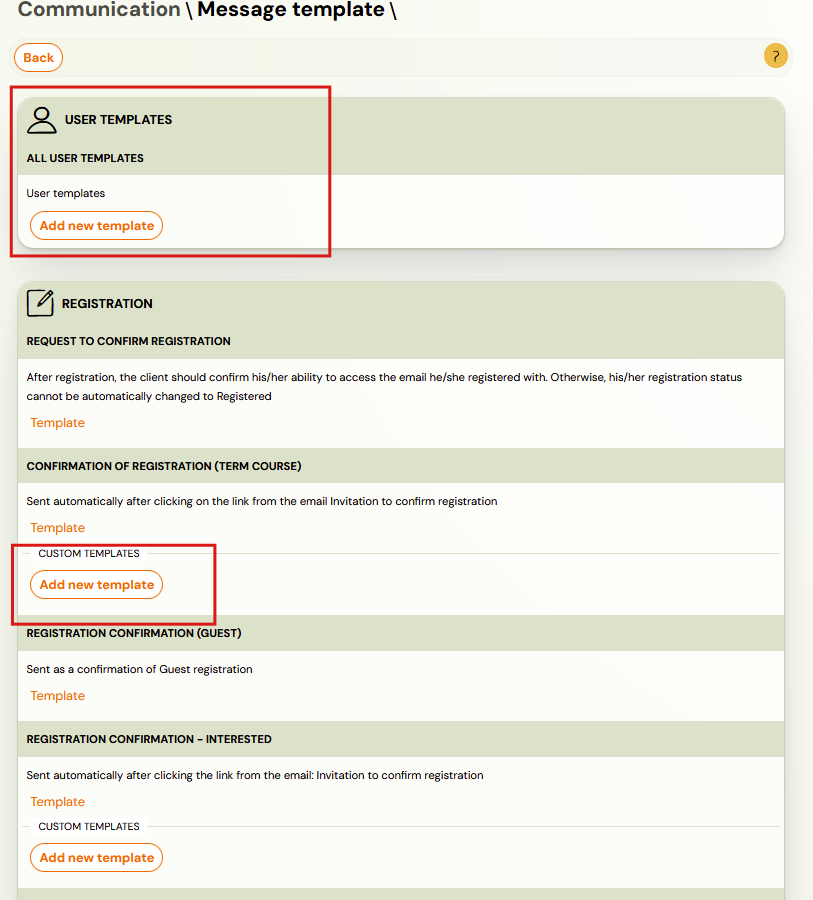Open Template link for Request to Confirm Registration
This screenshot has width=813, height=900.
click(57, 423)
